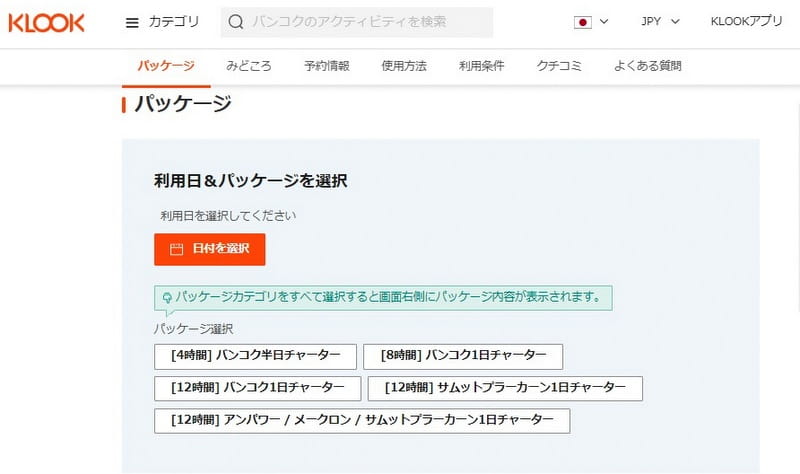Click the calendar icon on date button
Image resolution: width=800 pixels, height=474 pixels.
point(177,249)
